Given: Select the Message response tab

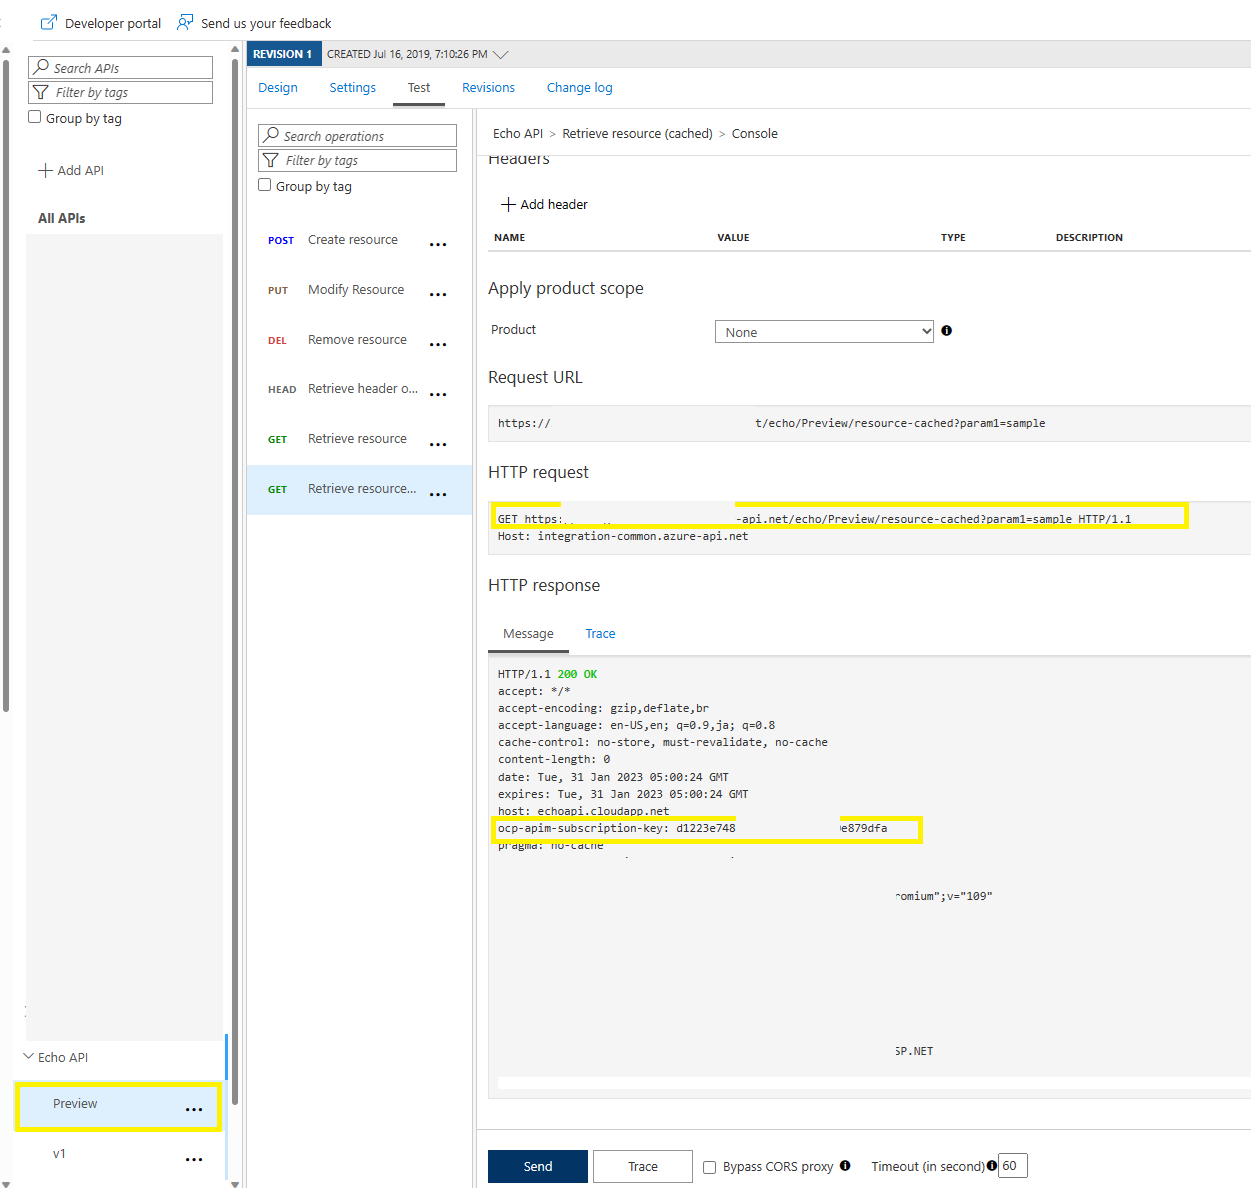Looking at the screenshot, I should click(528, 634).
